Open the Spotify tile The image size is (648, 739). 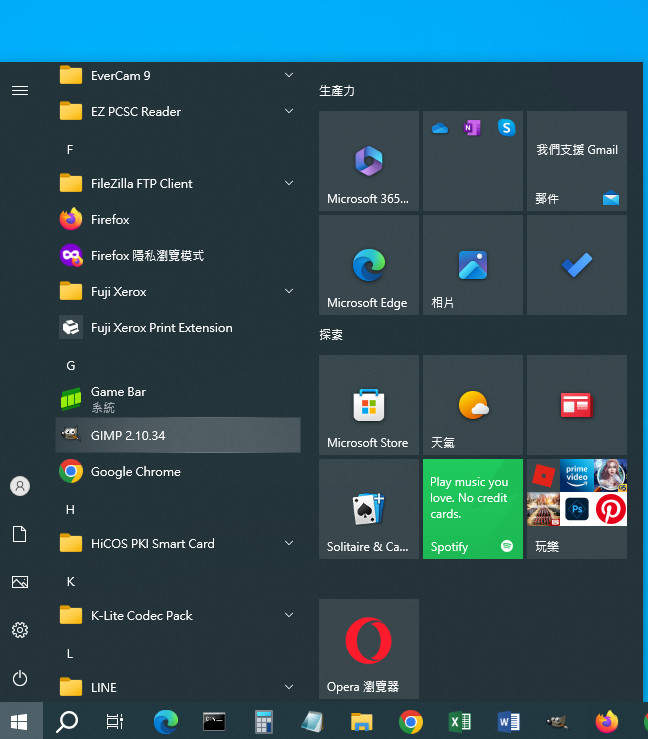[x=473, y=509]
